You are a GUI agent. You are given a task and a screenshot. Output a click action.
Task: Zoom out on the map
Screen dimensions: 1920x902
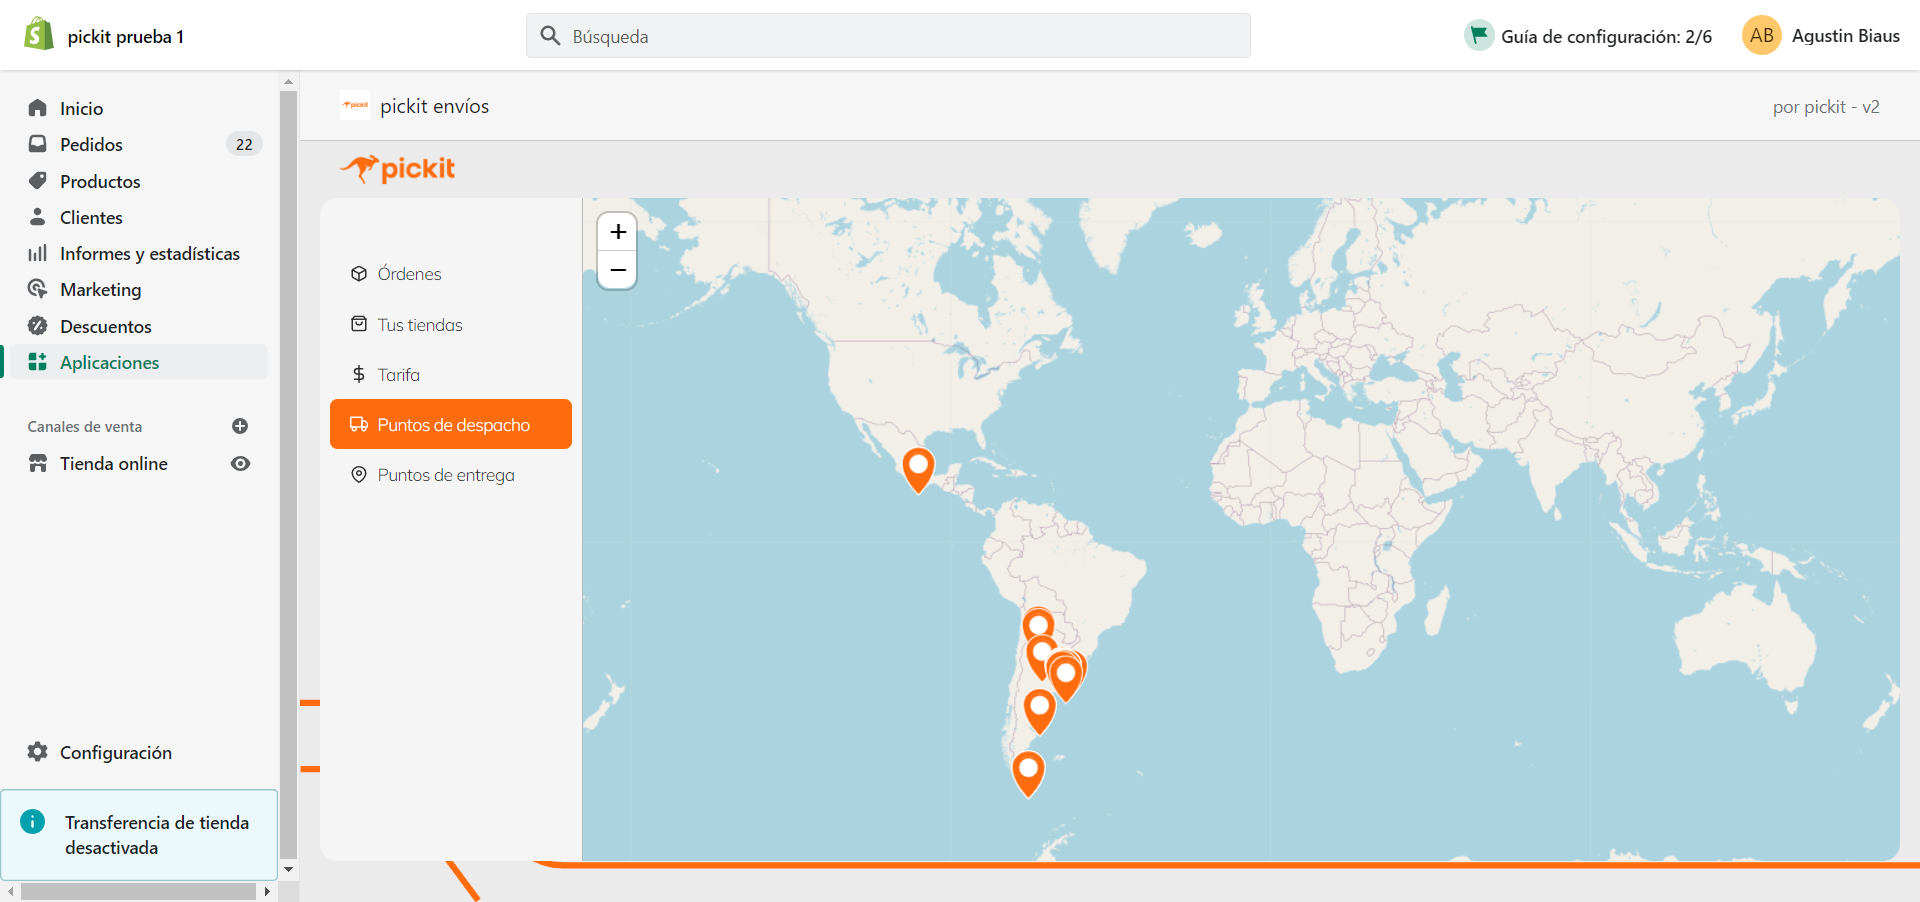coord(618,270)
